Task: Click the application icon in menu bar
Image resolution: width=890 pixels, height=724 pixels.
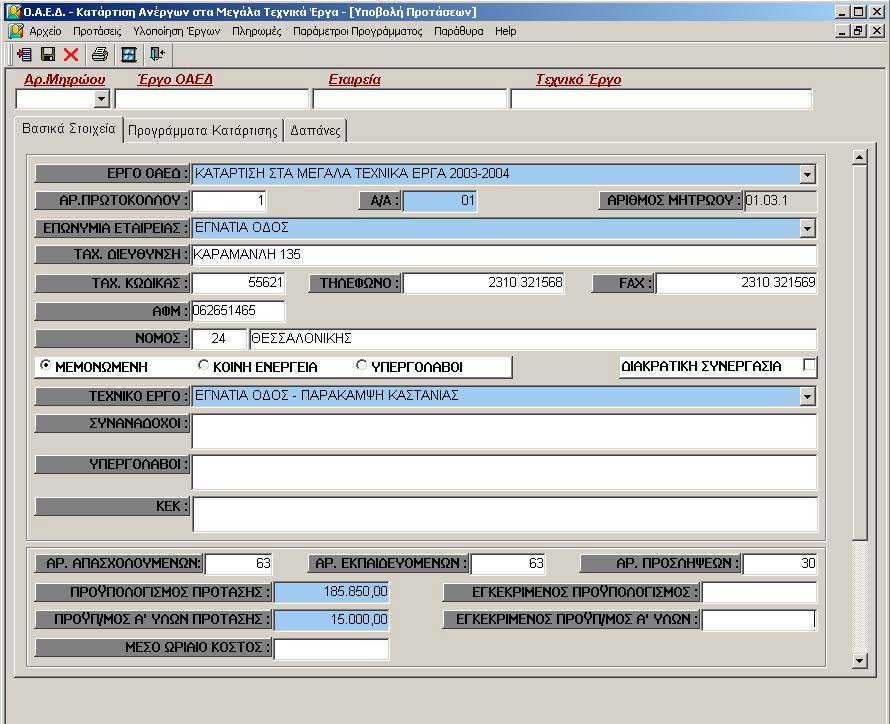Action: pos(16,31)
